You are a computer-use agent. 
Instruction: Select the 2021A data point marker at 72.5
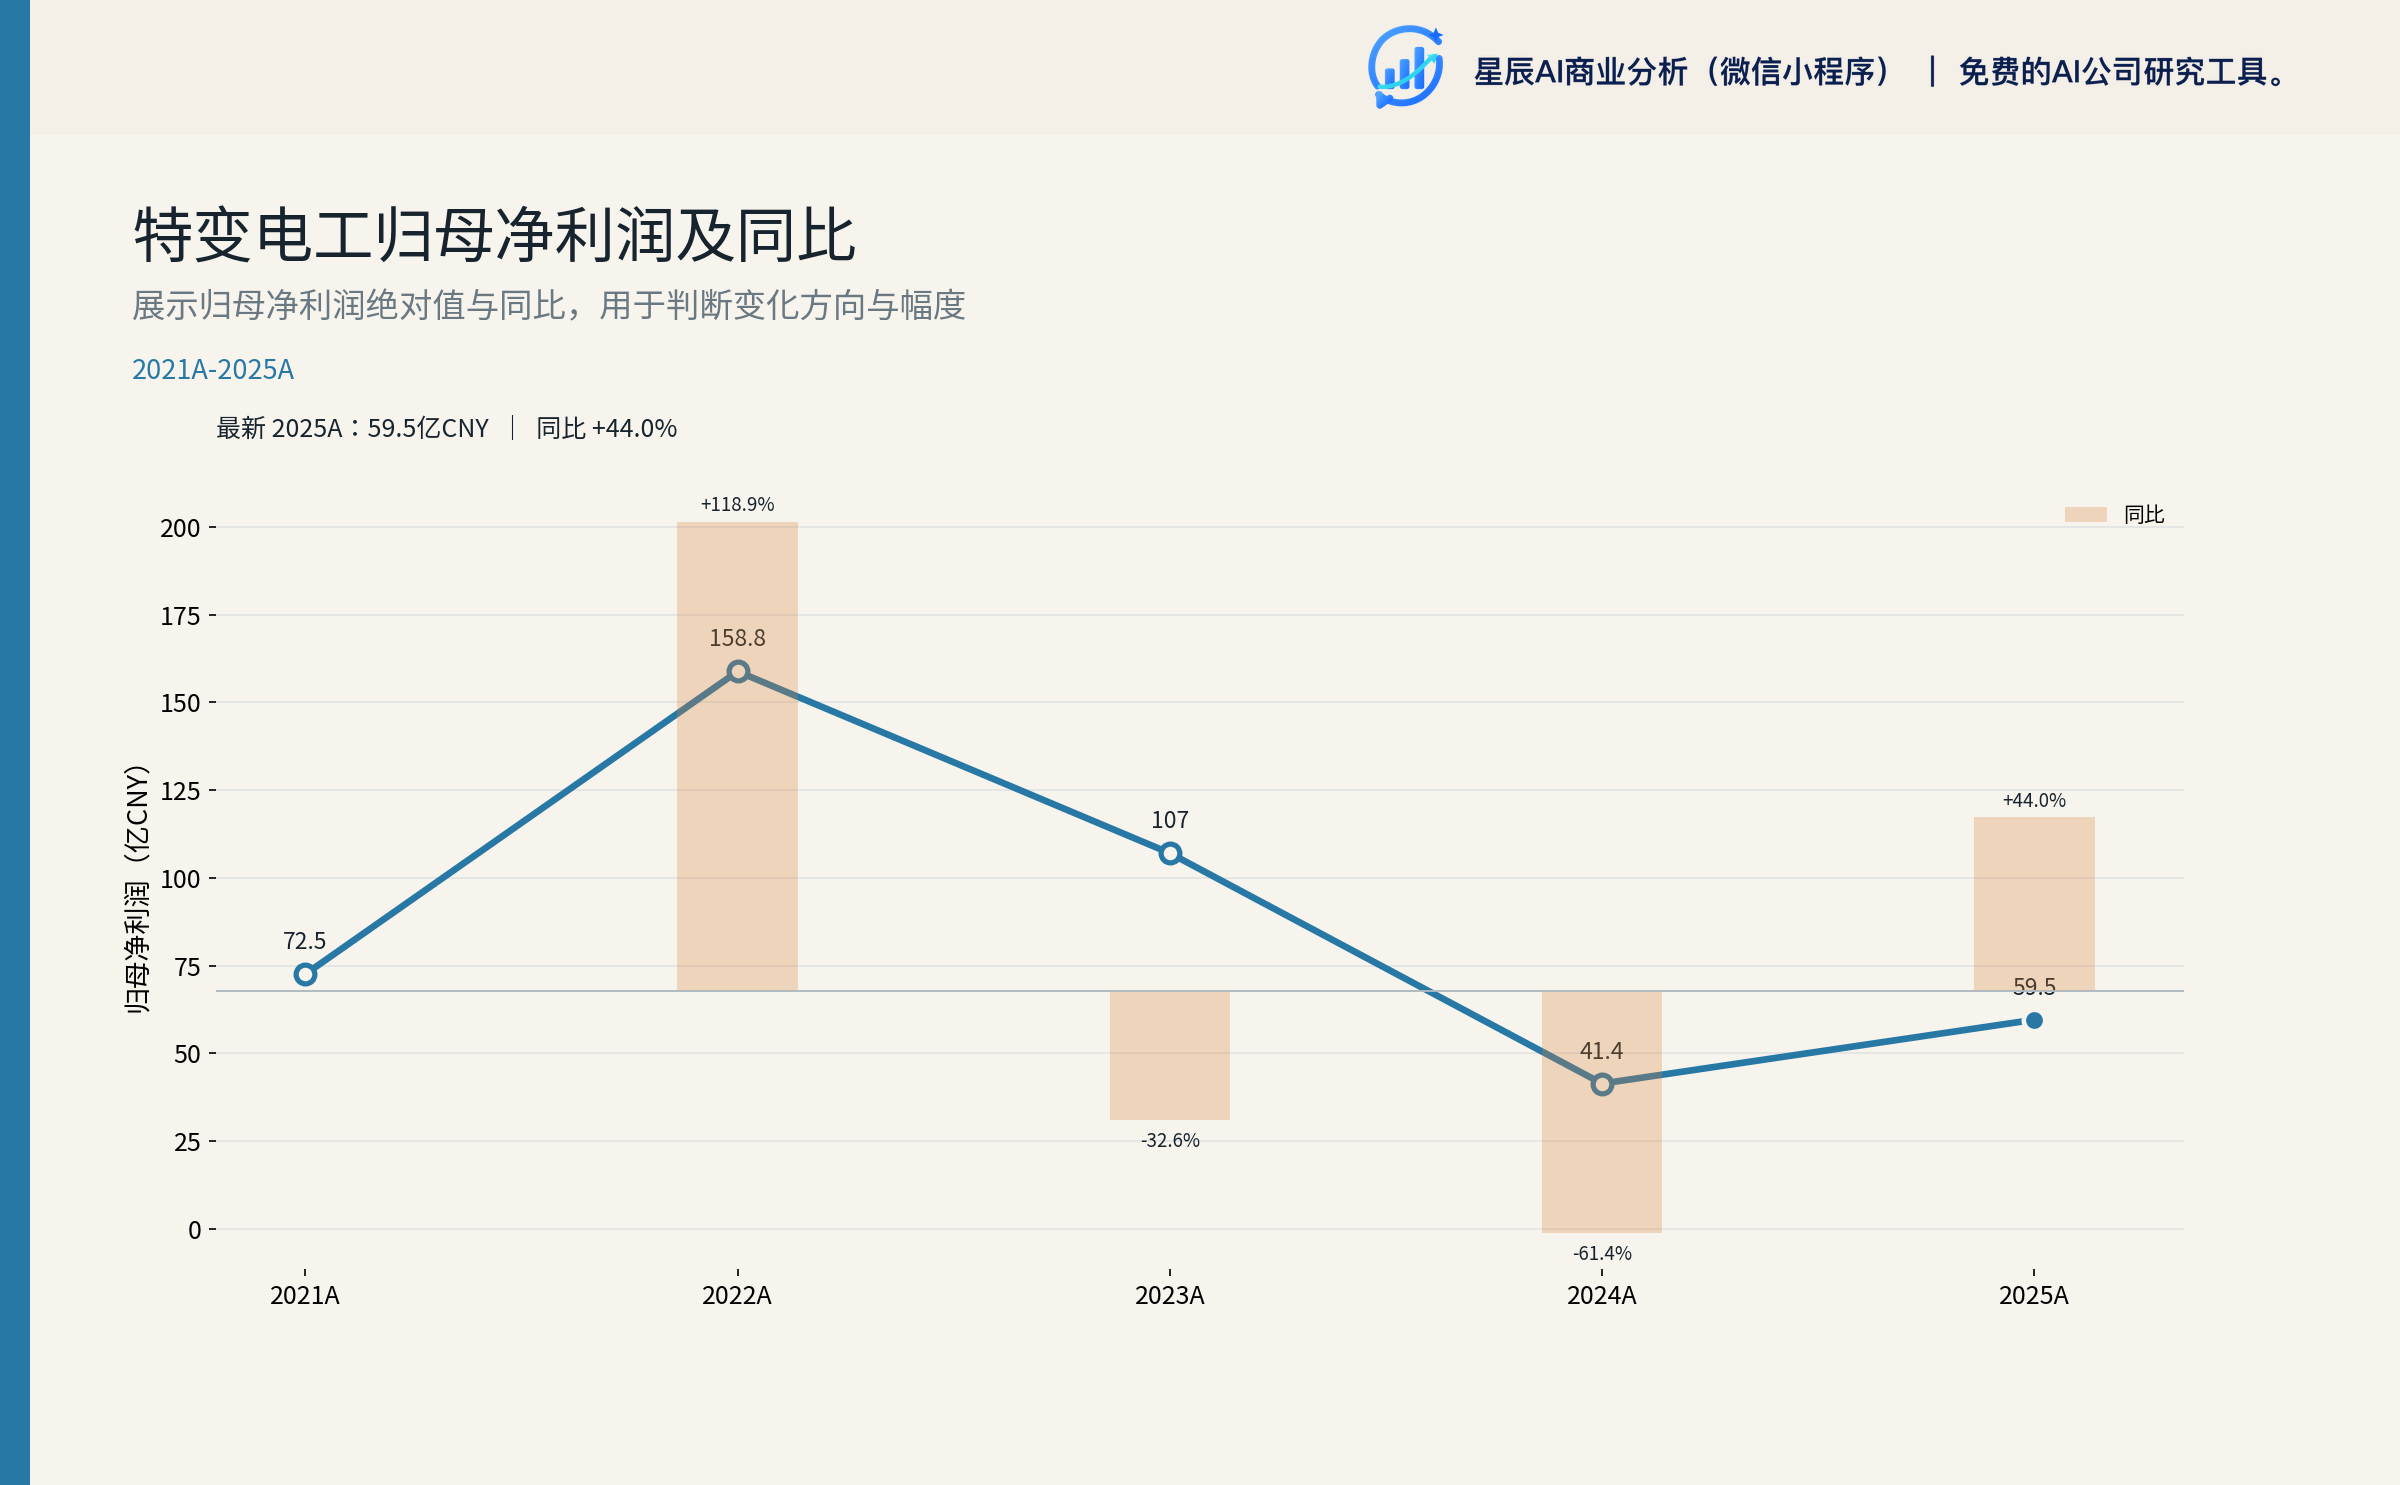[305, 974]
